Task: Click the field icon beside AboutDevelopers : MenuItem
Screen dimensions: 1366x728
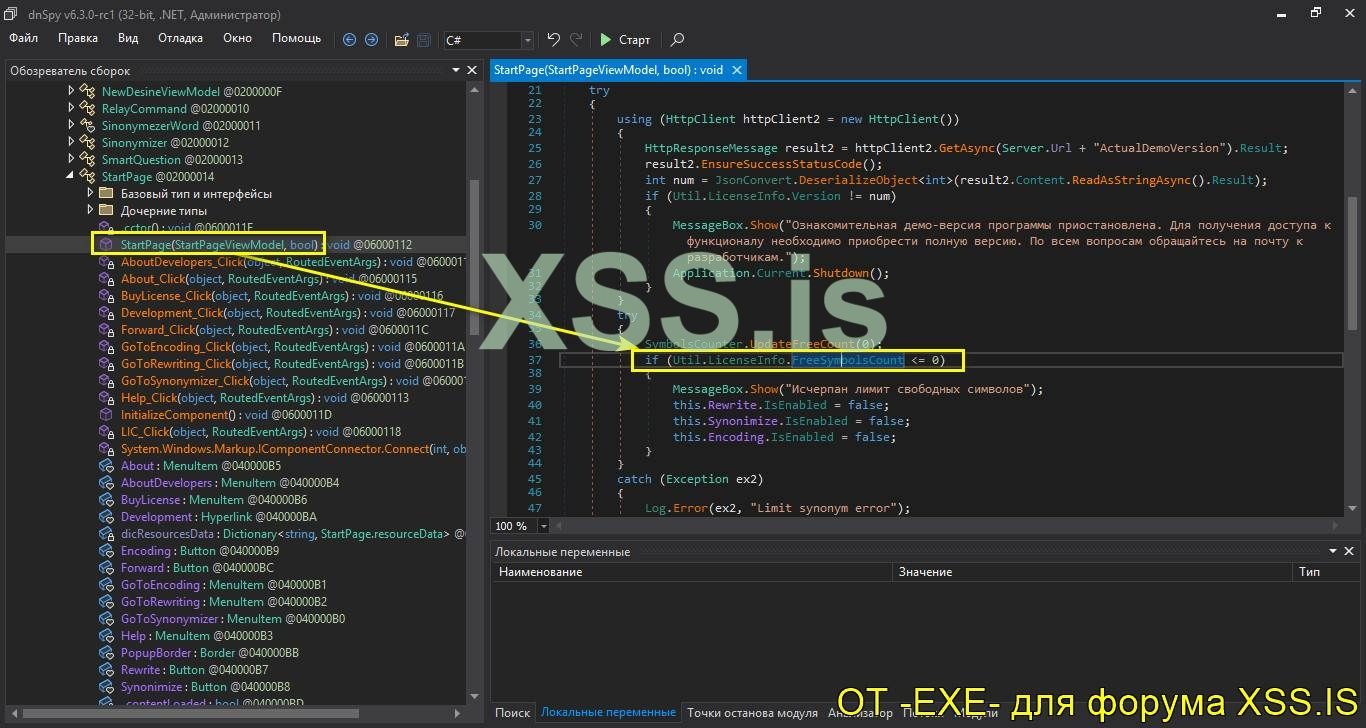Action: [106, 483]
